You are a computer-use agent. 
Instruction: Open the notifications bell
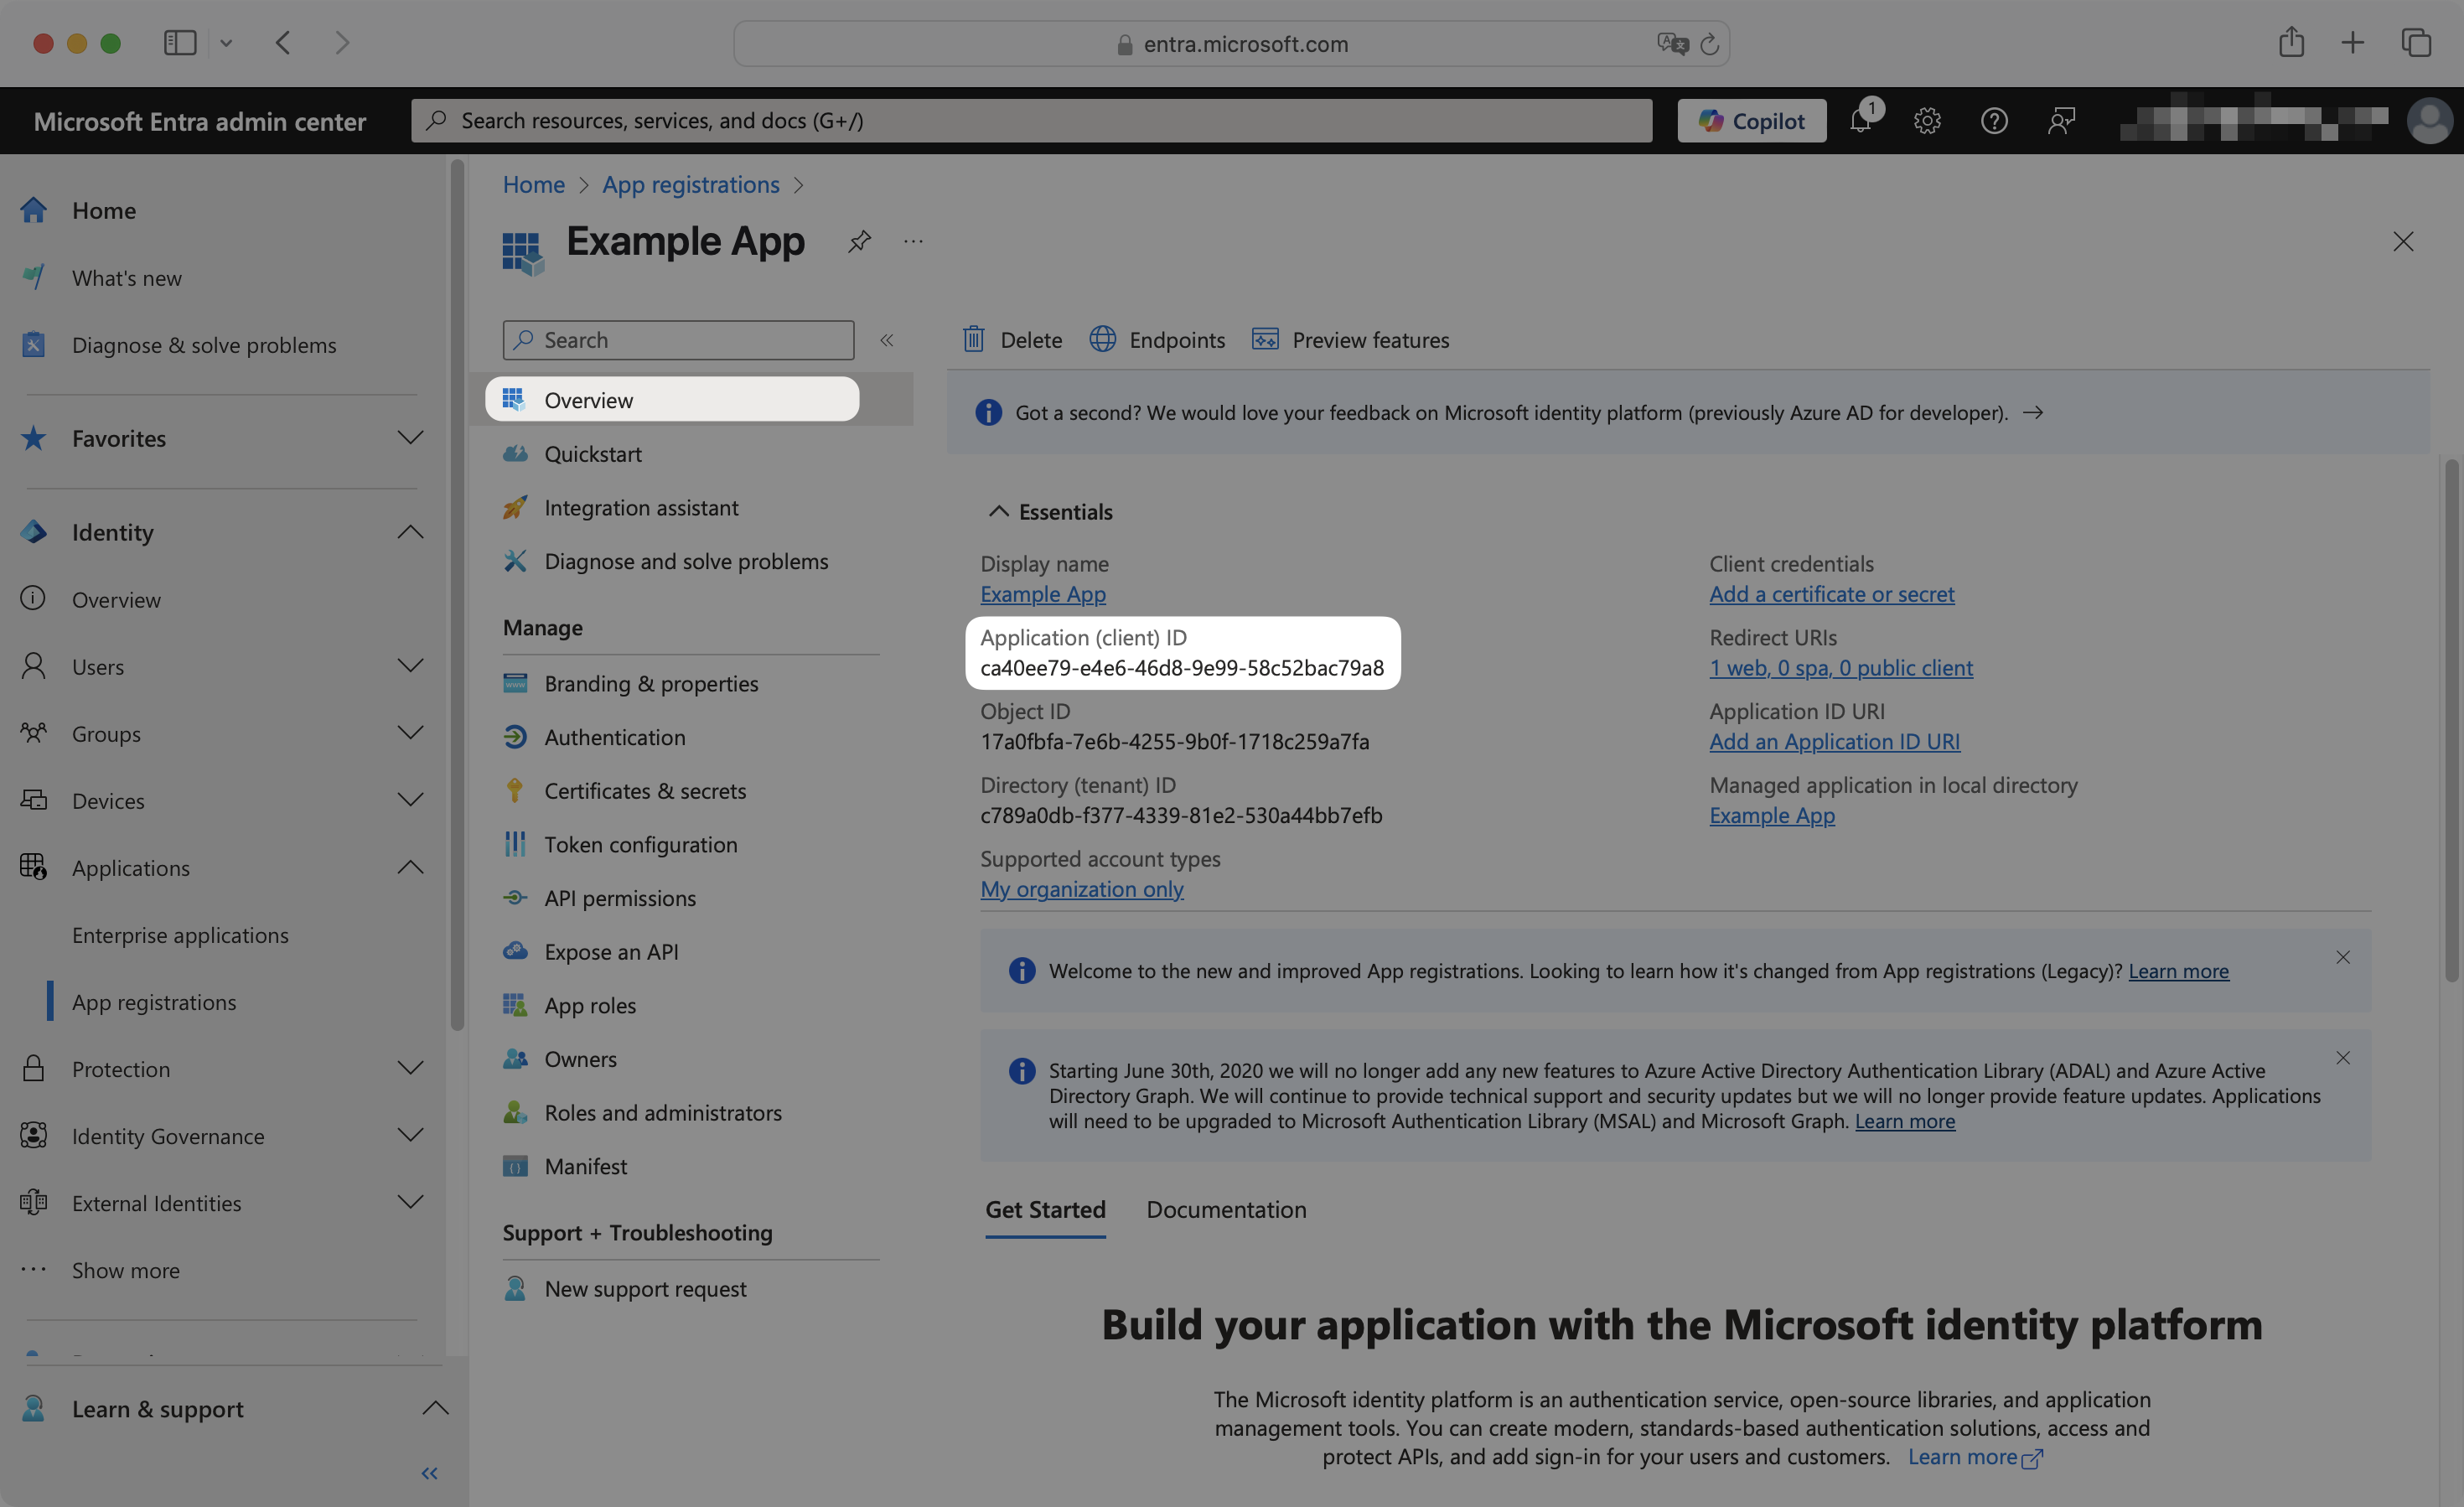click(x=1861, y=120)
